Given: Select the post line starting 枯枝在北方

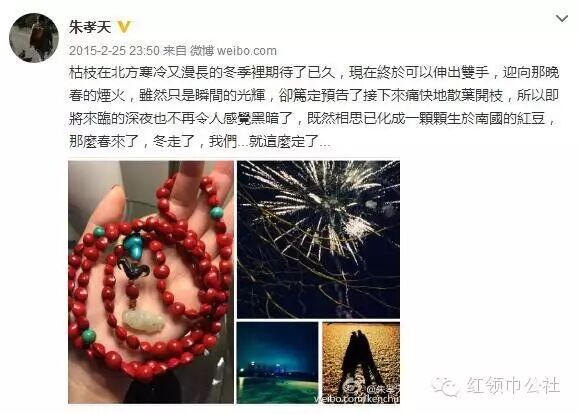Looking at the screenshot, I should pyautogui.click(x=314, y=73).
